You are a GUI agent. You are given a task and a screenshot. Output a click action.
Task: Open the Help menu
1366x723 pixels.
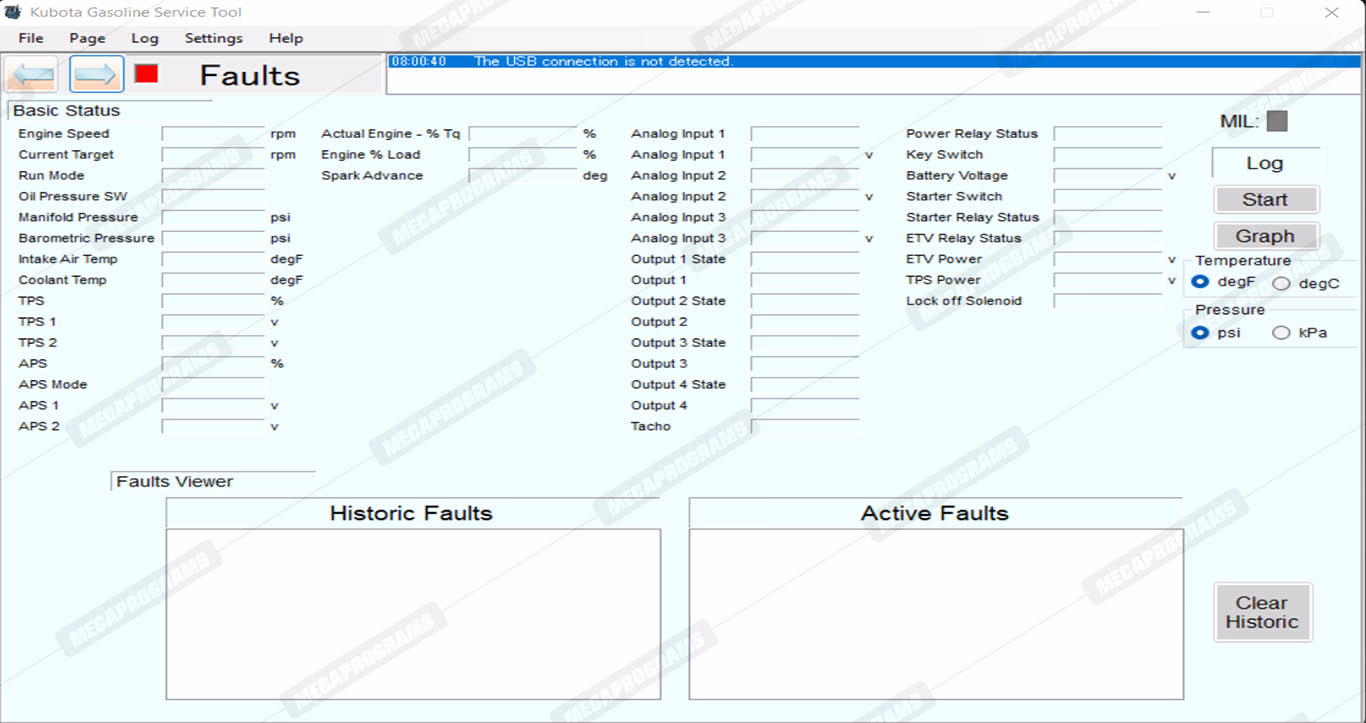(x=285, y=38)
